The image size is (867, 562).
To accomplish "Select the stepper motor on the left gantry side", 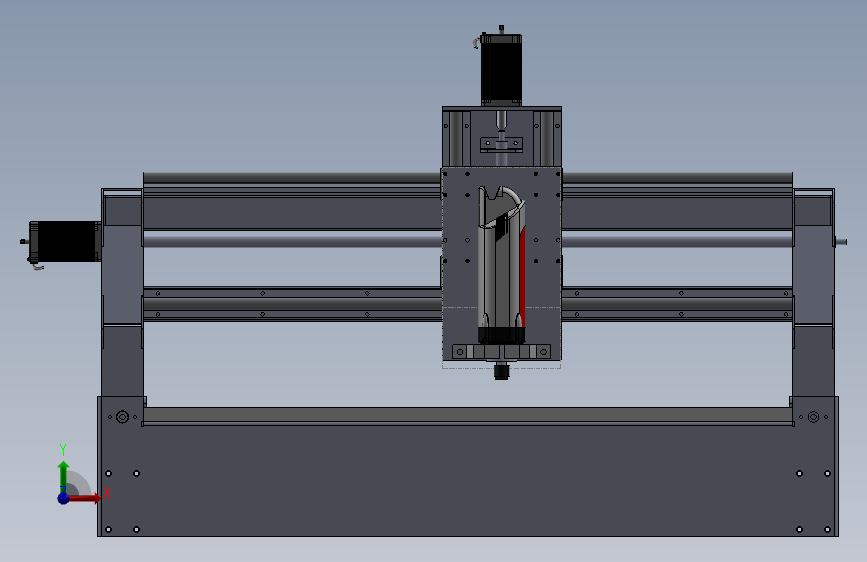I will 65,242.
